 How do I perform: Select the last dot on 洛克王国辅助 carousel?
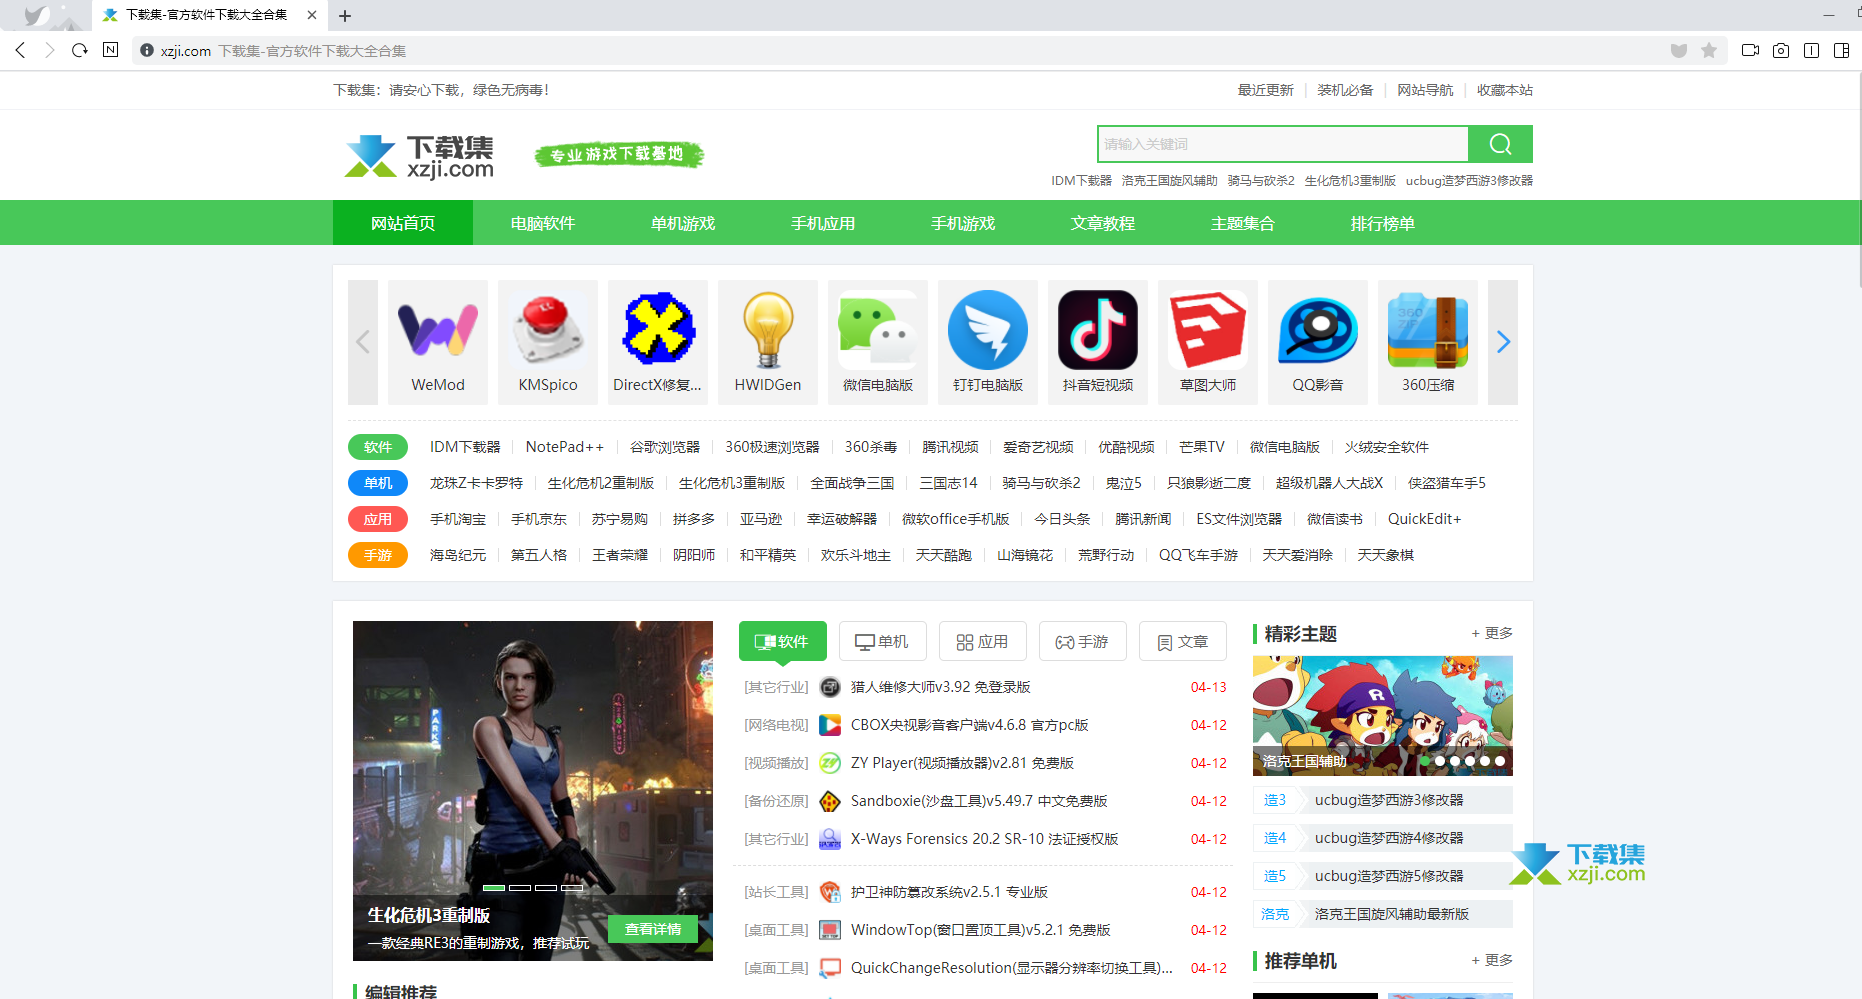[1500, 761]
